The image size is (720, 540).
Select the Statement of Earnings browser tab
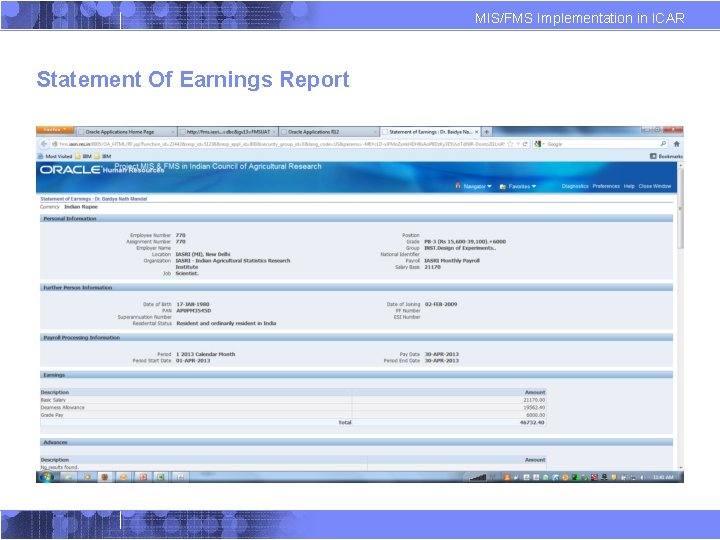point(430,132)
